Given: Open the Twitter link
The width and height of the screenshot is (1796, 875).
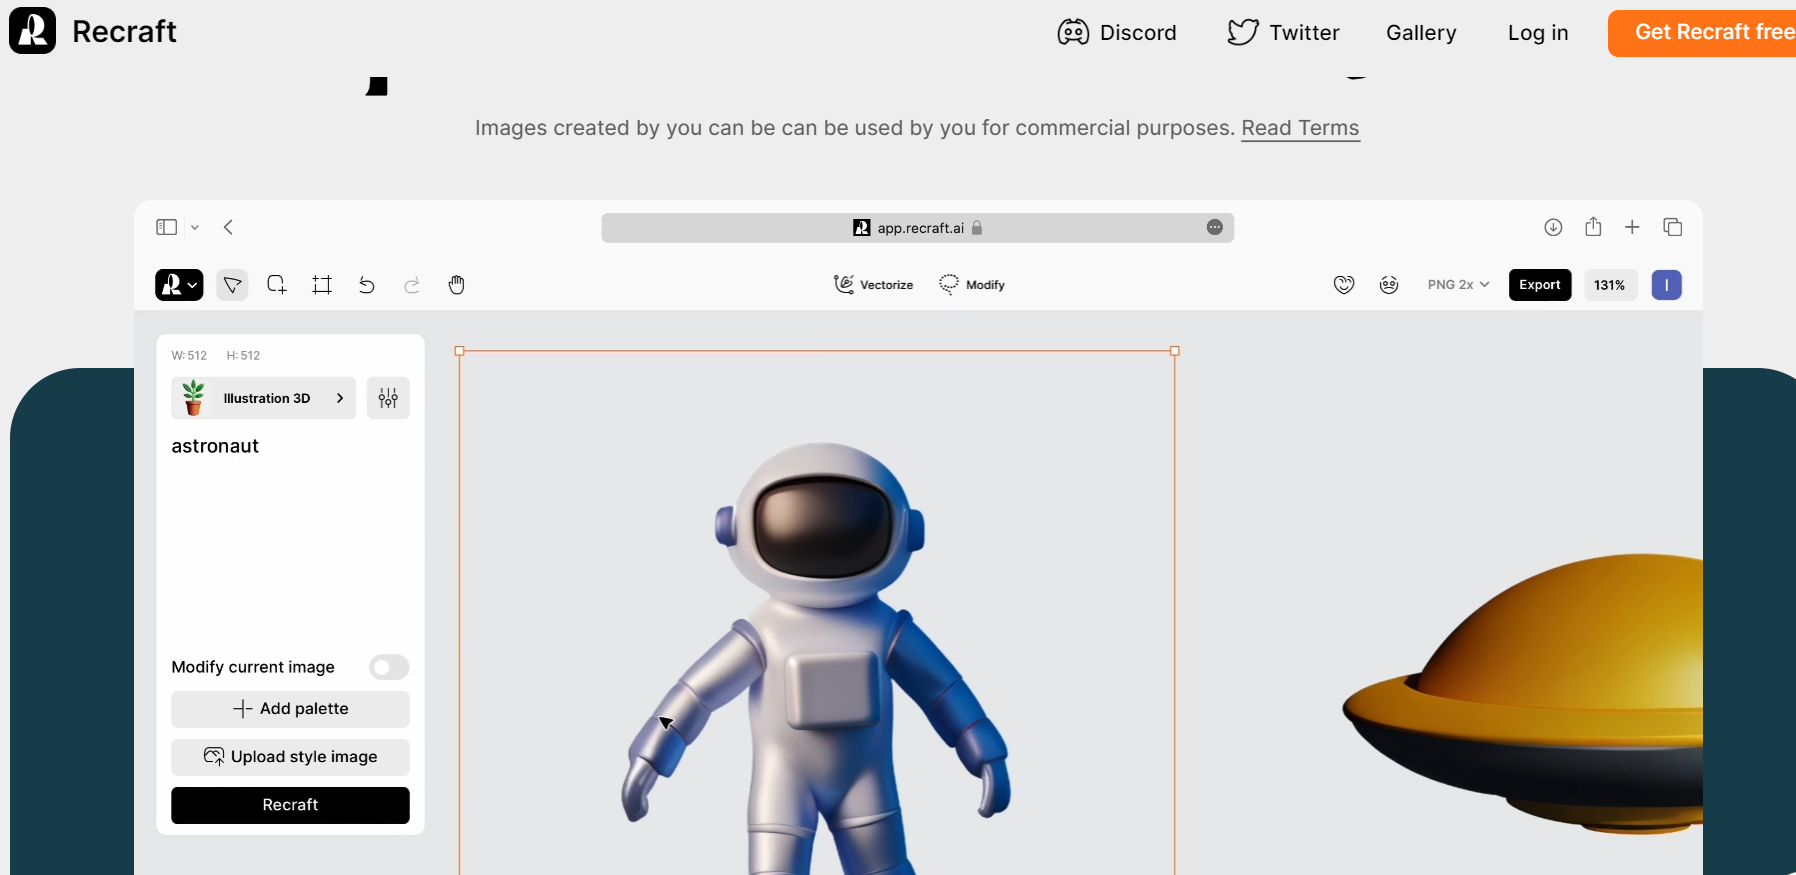Looking at the screenshot, I should [x=1283, y=33].
